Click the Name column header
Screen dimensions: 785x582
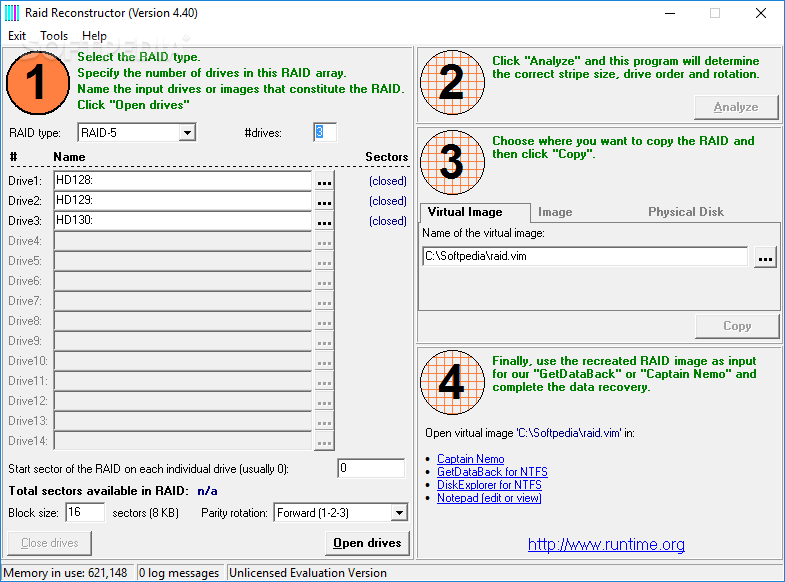[69, 157]
